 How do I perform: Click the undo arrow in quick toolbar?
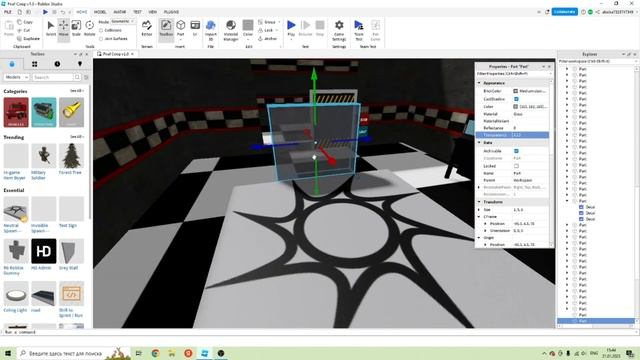[63, 12]
